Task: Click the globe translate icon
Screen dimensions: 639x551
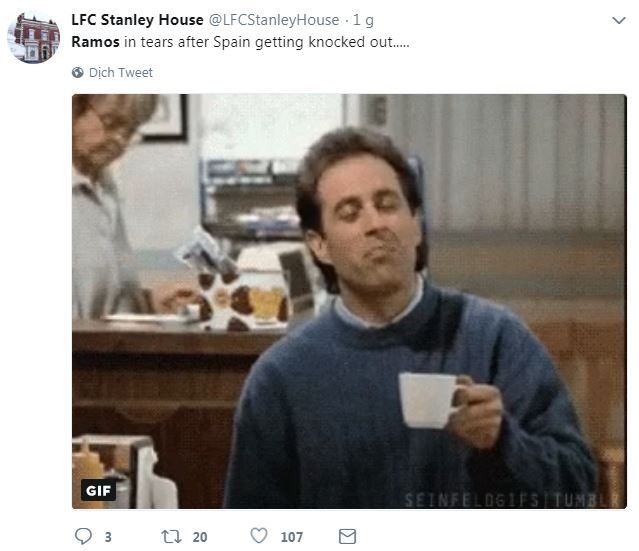Action: [77, 73]
